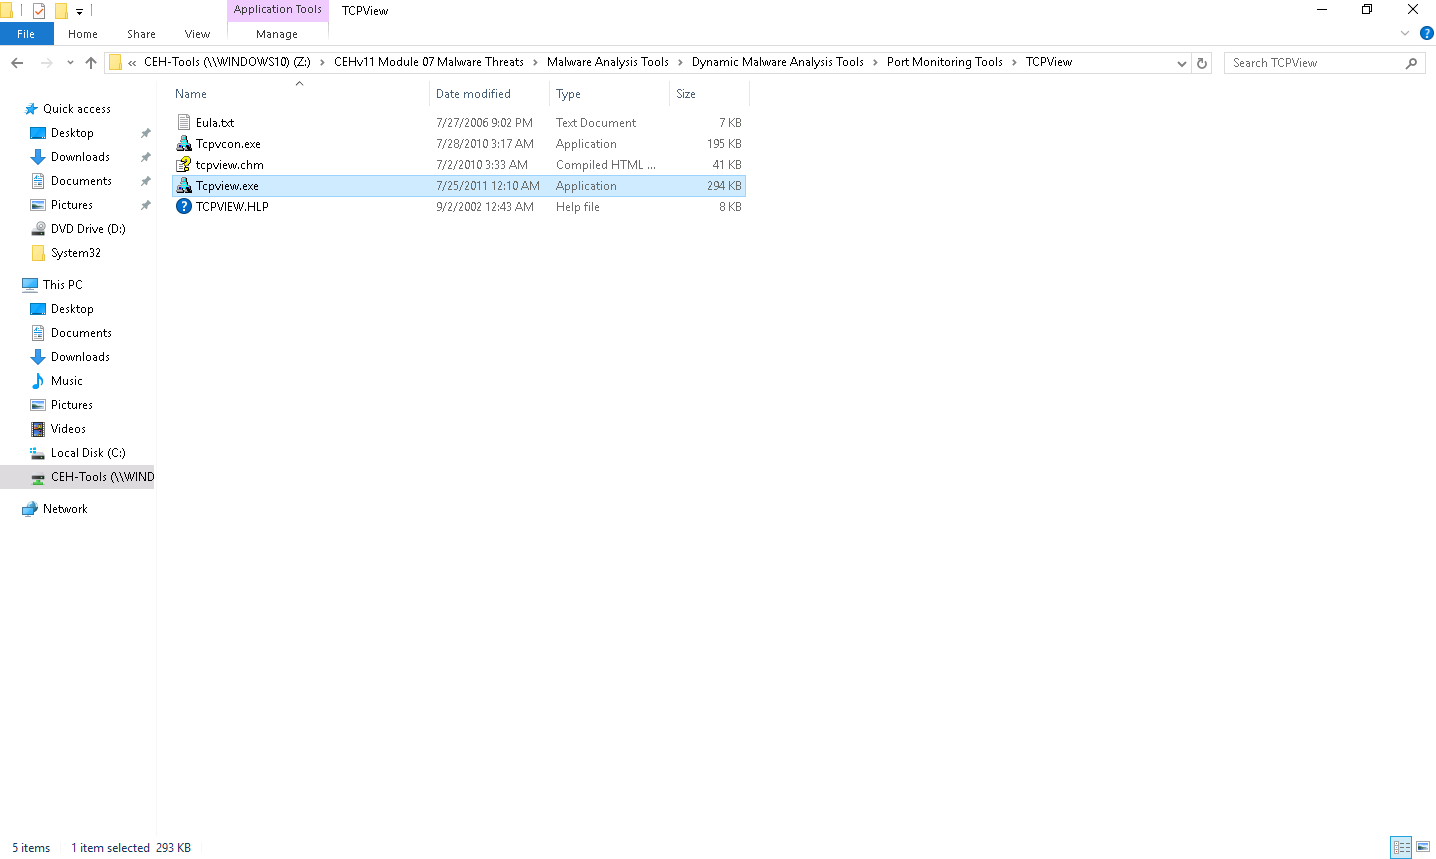This screenshot has width=1436, height=859.
Task: Switch to Large icons view in status bar
Action: (x=1423, y=847)
